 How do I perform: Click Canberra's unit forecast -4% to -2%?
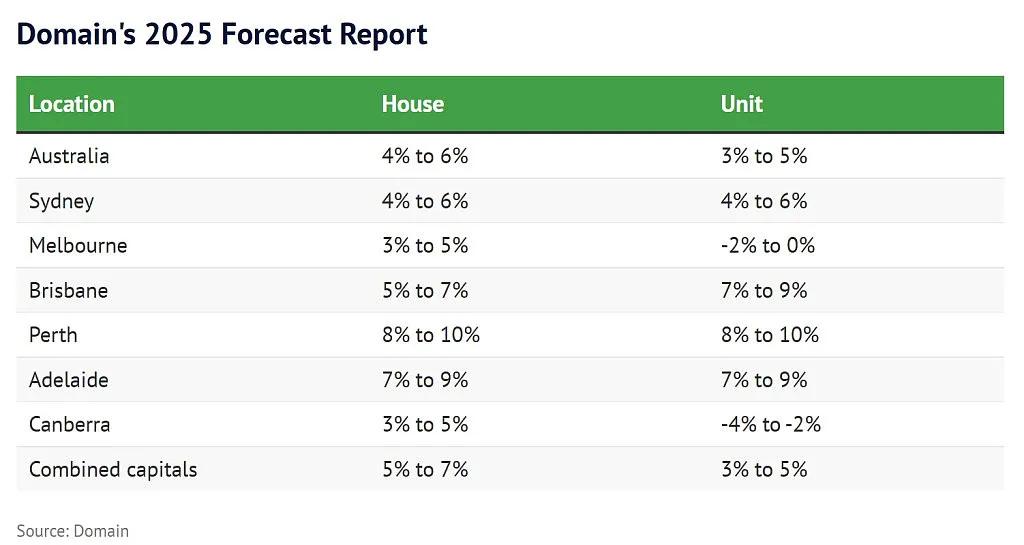771,424
